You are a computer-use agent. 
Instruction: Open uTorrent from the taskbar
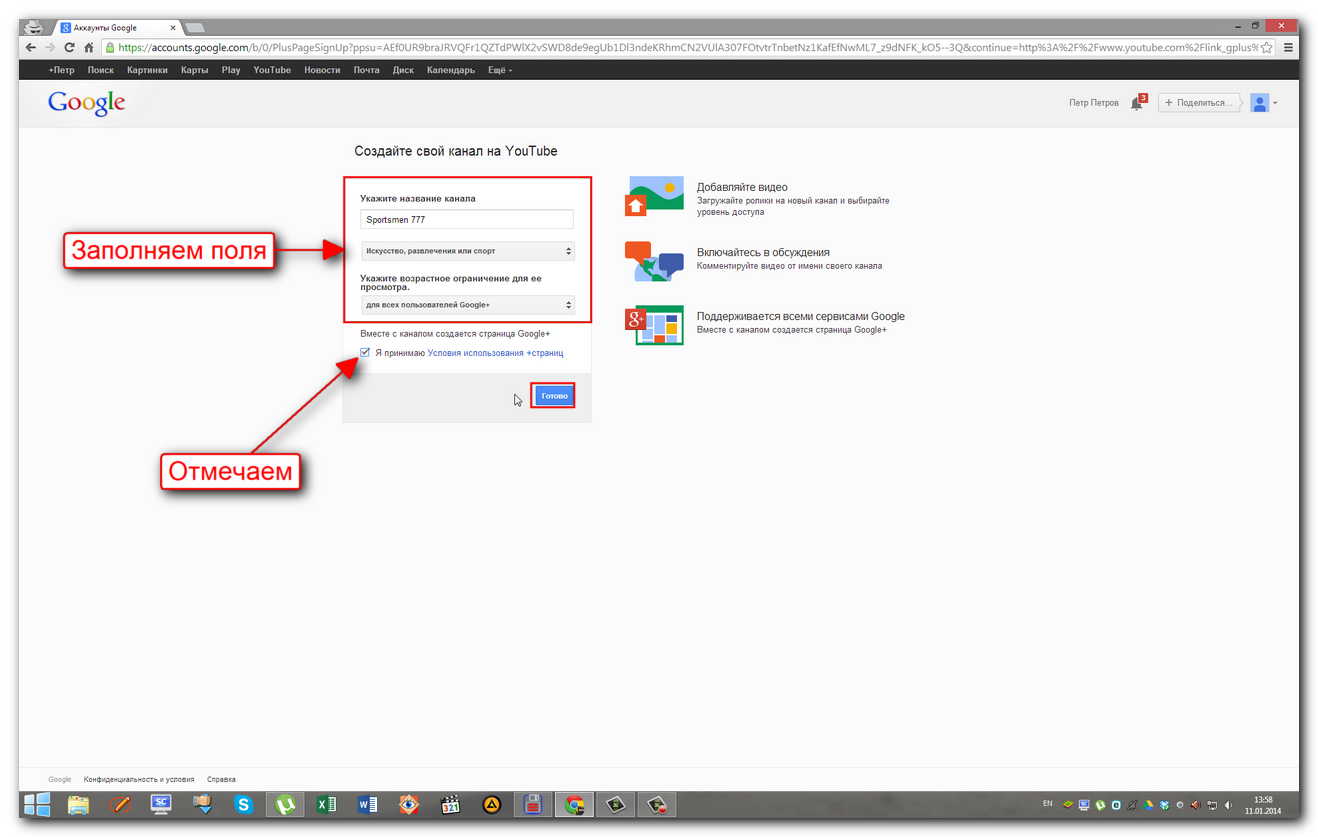point(285,804)
